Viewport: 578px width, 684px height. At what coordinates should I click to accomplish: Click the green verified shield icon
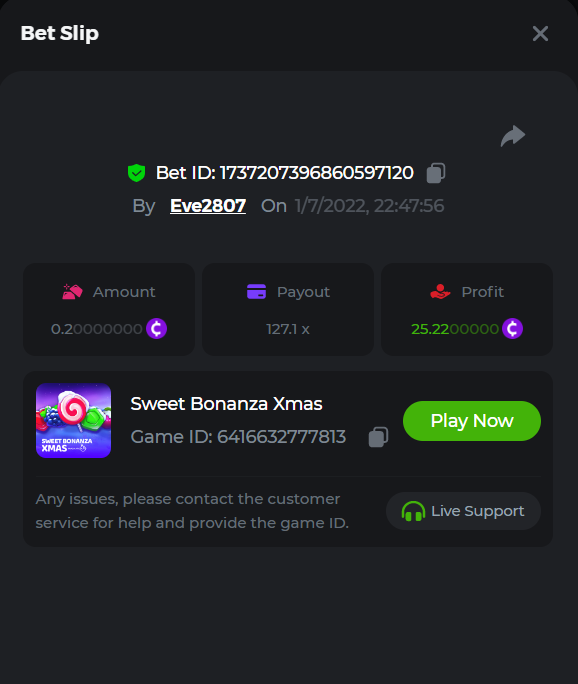click(x=137, y=173)
